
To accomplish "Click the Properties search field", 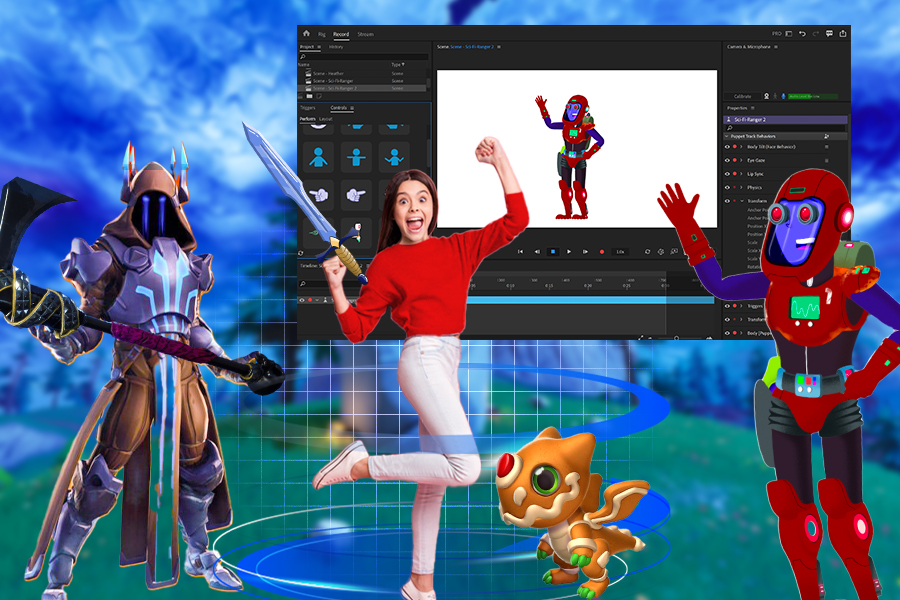I will [x=786, y=127].
